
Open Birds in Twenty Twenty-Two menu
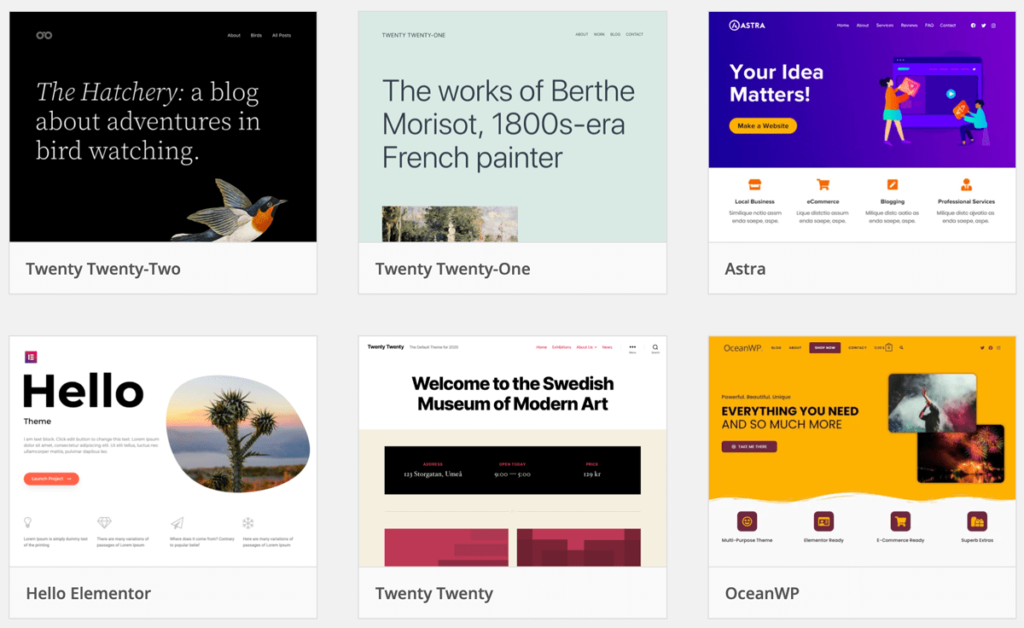coord(256,35)
